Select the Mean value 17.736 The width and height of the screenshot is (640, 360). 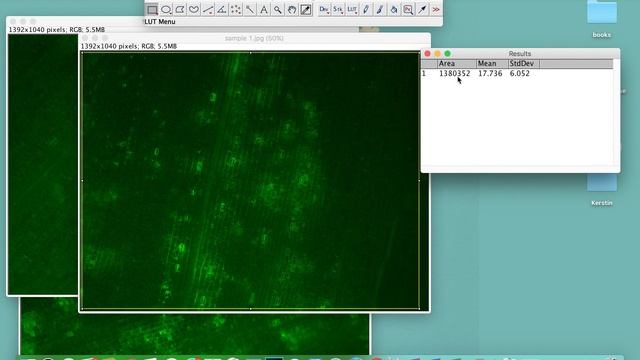[x=490, y=73]
